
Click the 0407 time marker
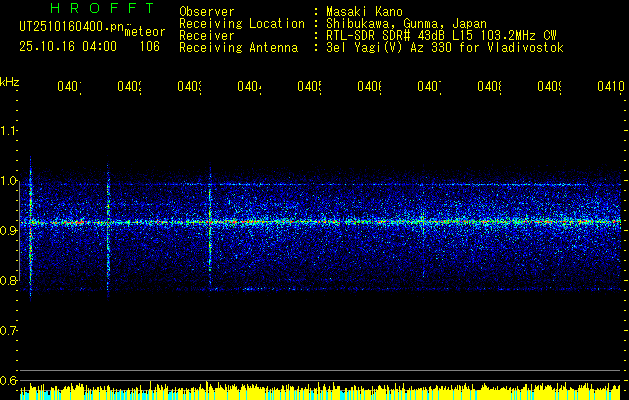click(429, 86)
